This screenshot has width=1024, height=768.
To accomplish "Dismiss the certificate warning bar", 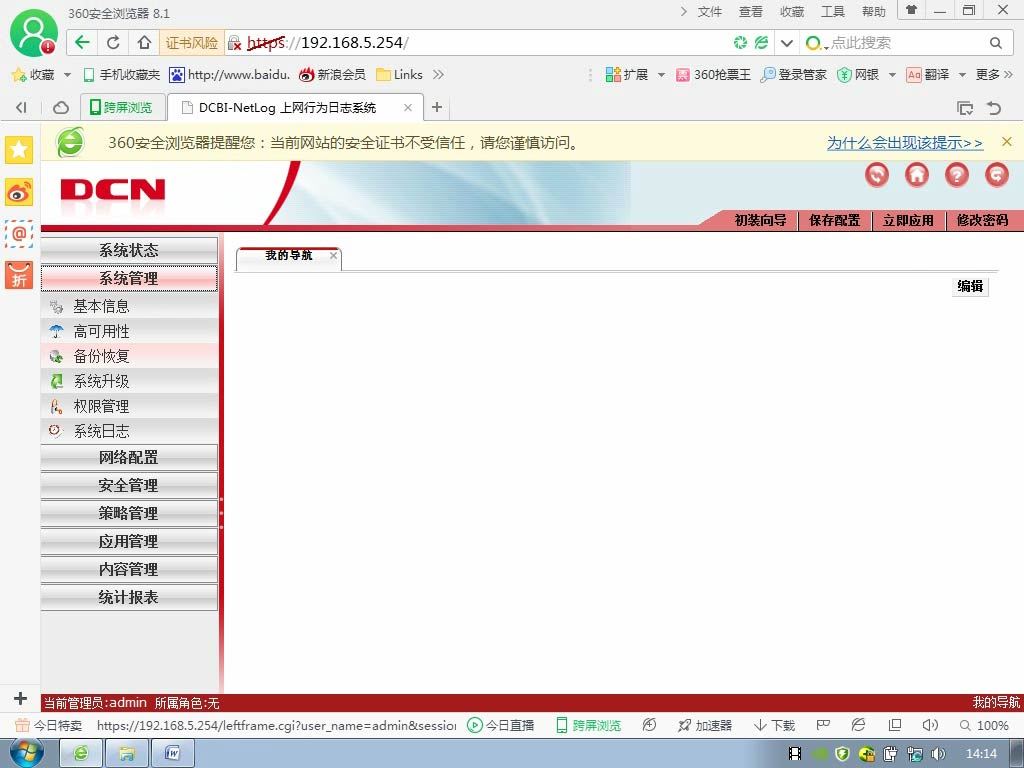I will (1006, 142).
